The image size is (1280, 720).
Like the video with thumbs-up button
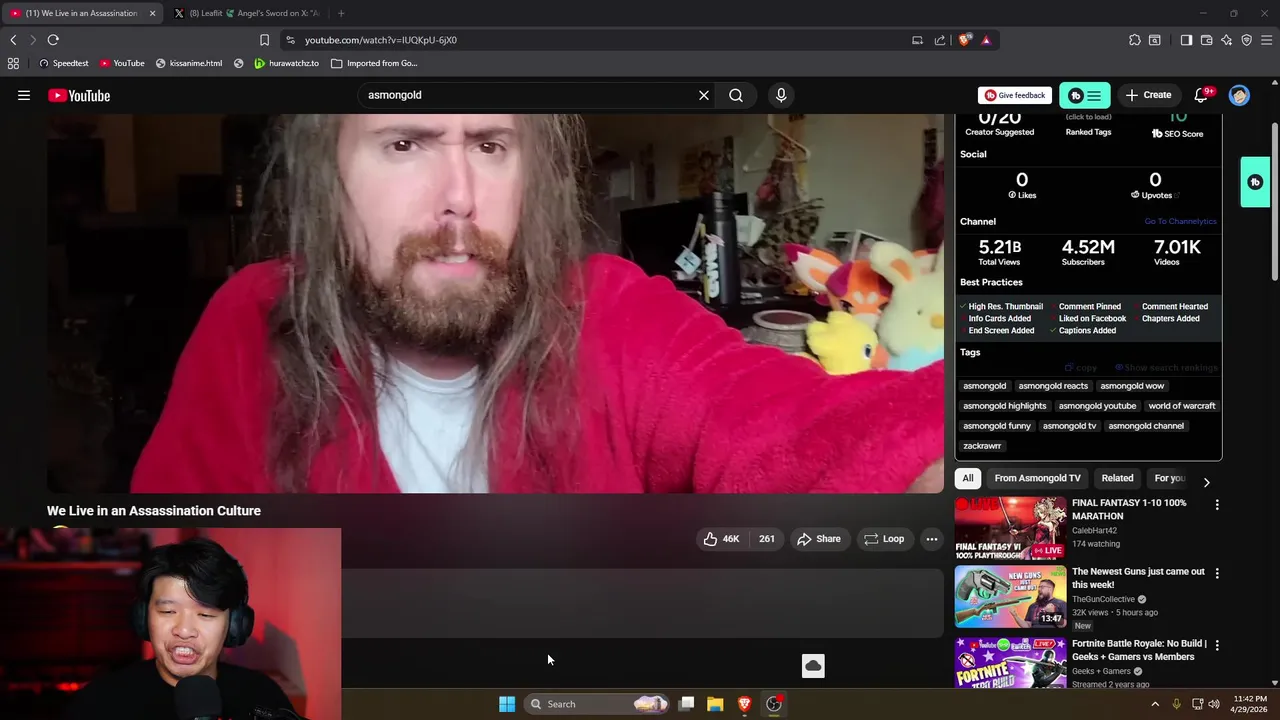click(x=720, y=539)
